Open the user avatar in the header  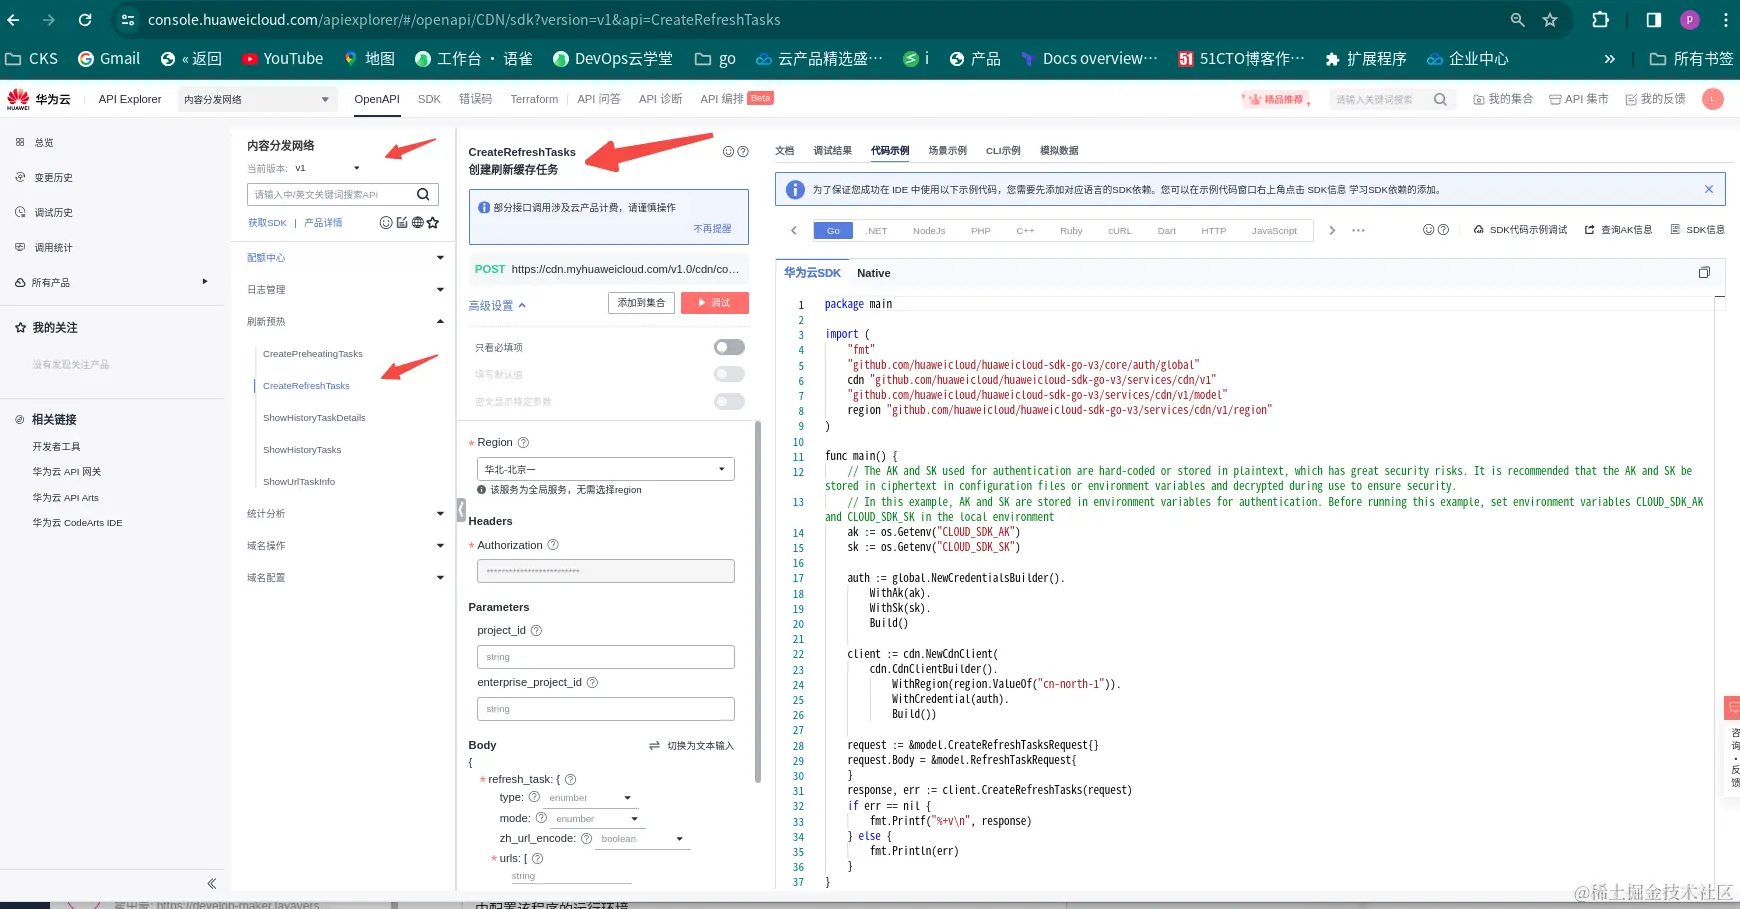pos(1713,99)
